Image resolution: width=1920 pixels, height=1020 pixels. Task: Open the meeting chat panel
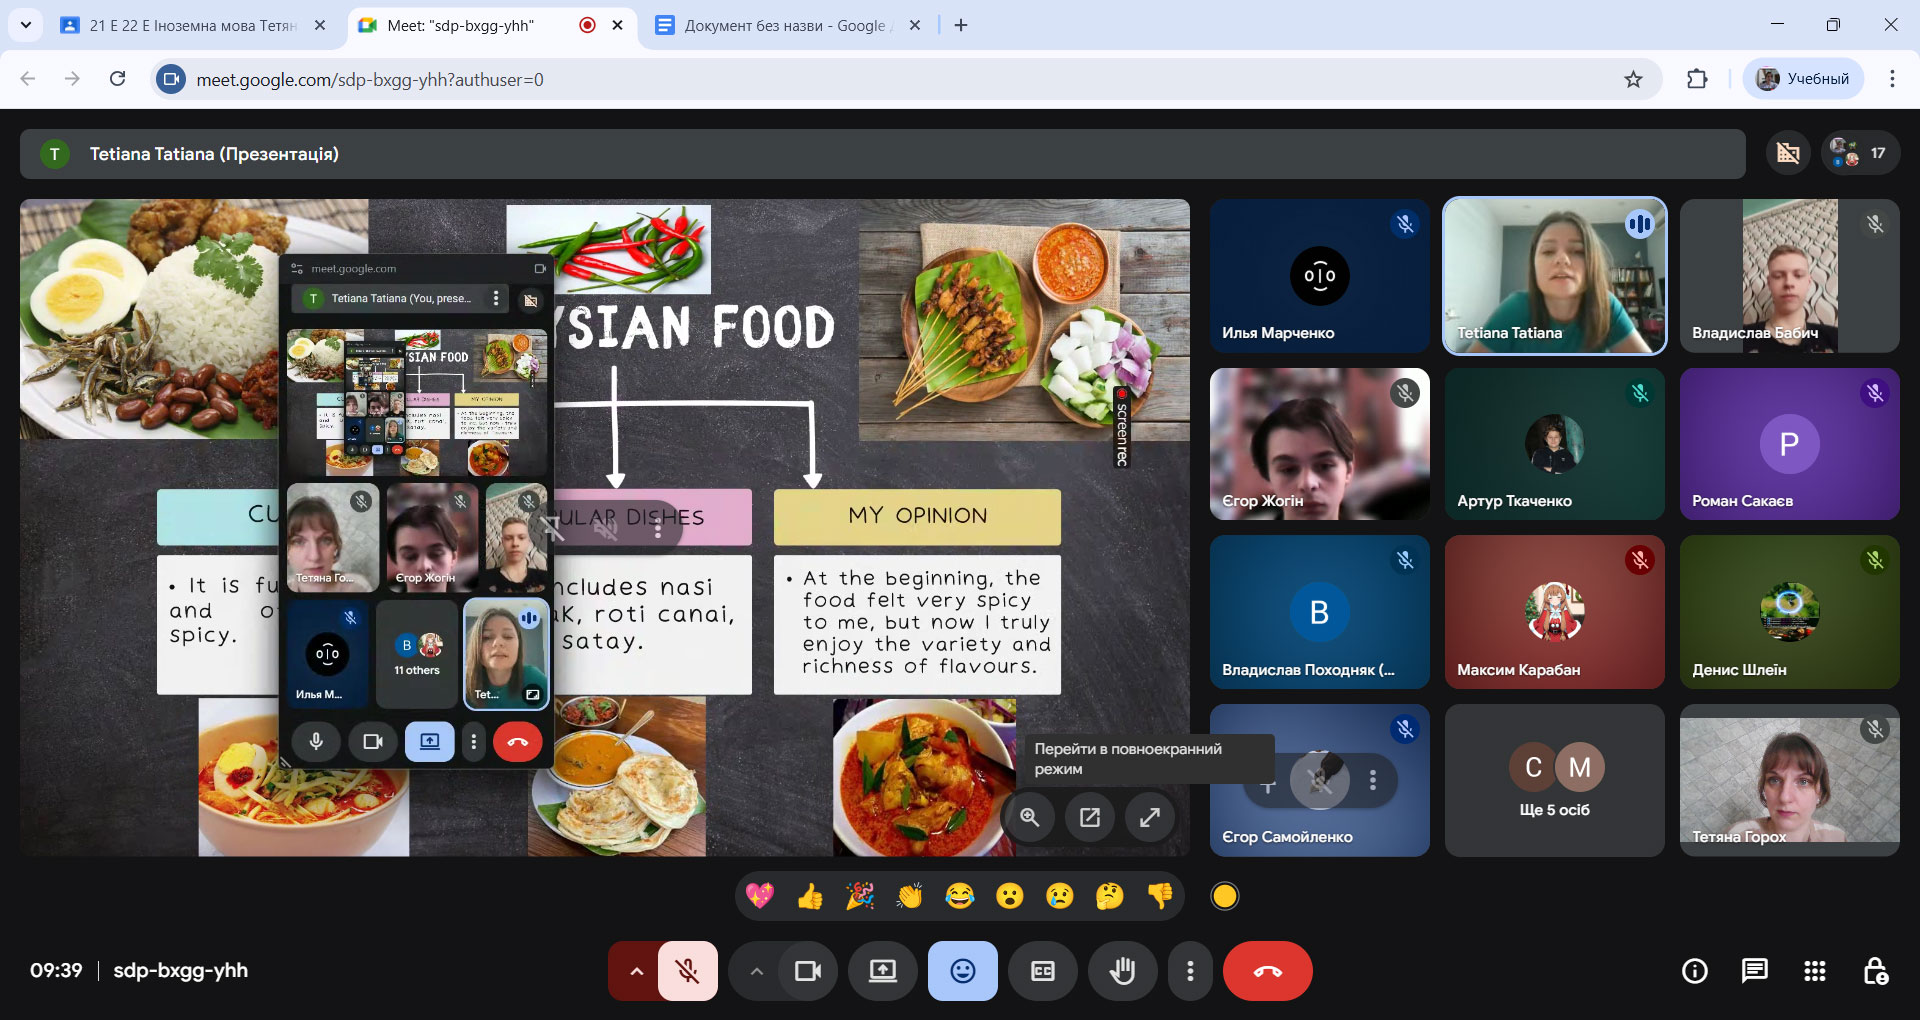point(1754,971)
